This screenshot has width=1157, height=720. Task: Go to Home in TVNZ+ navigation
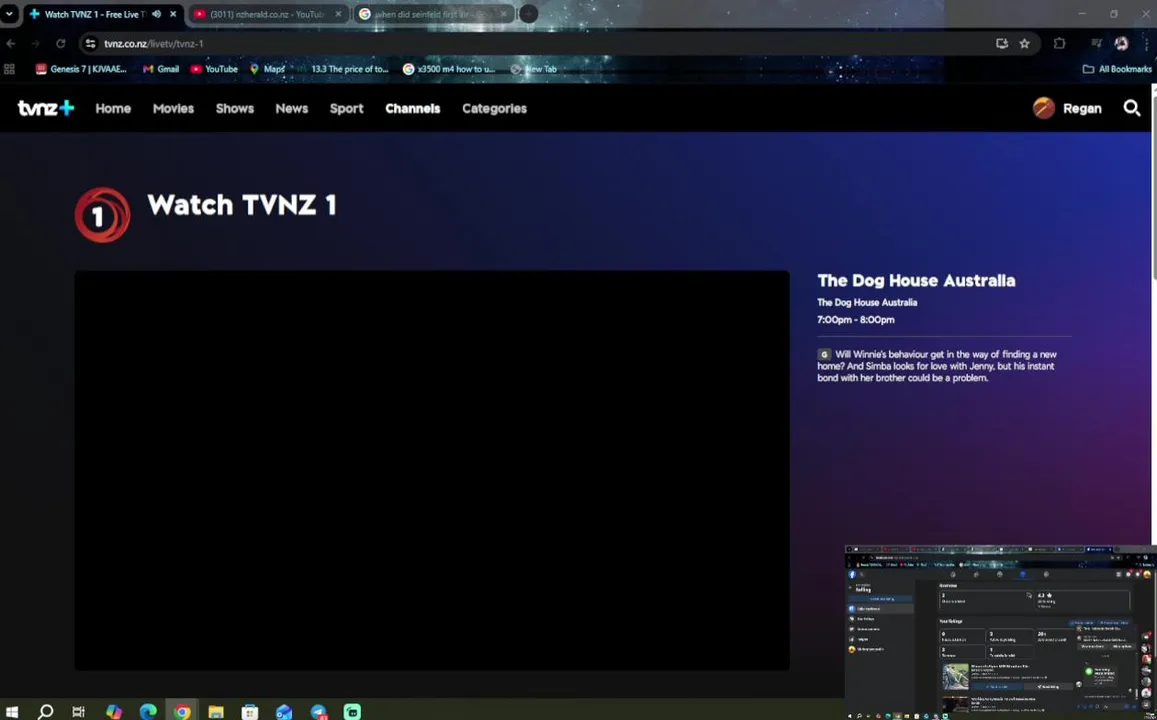point(113,108)
